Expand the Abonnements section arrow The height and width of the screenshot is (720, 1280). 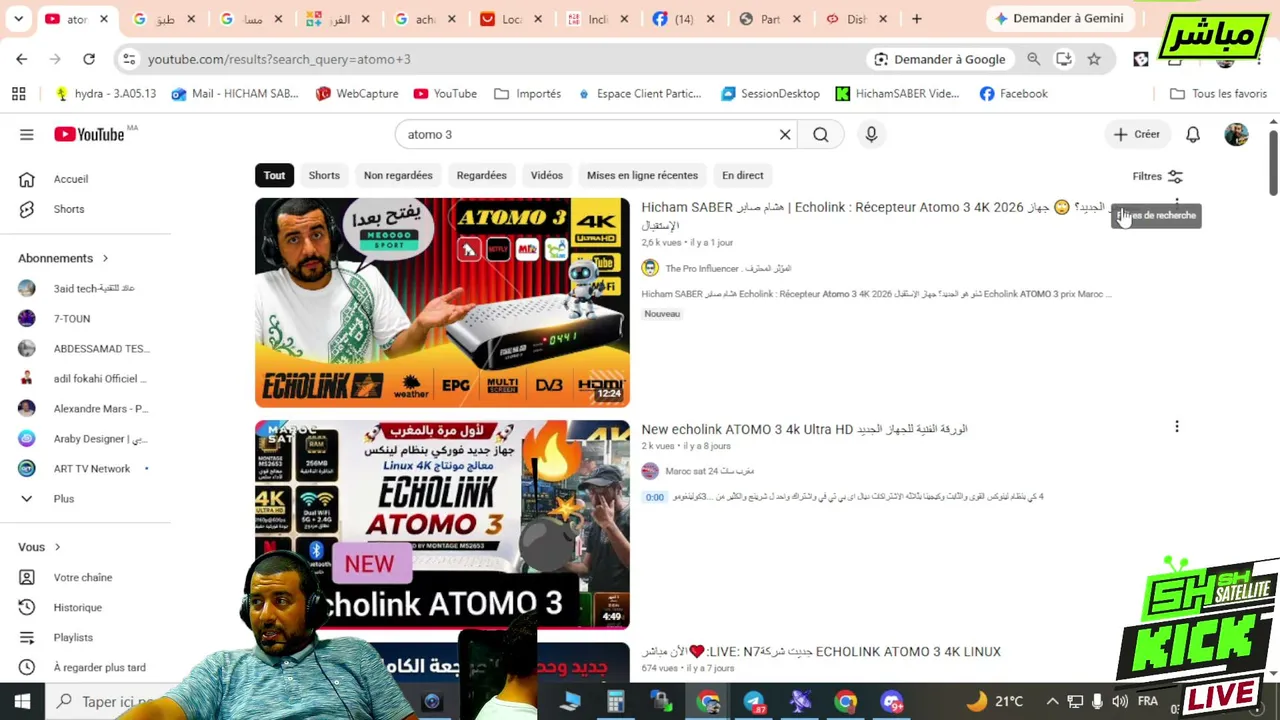coord(105,258)
